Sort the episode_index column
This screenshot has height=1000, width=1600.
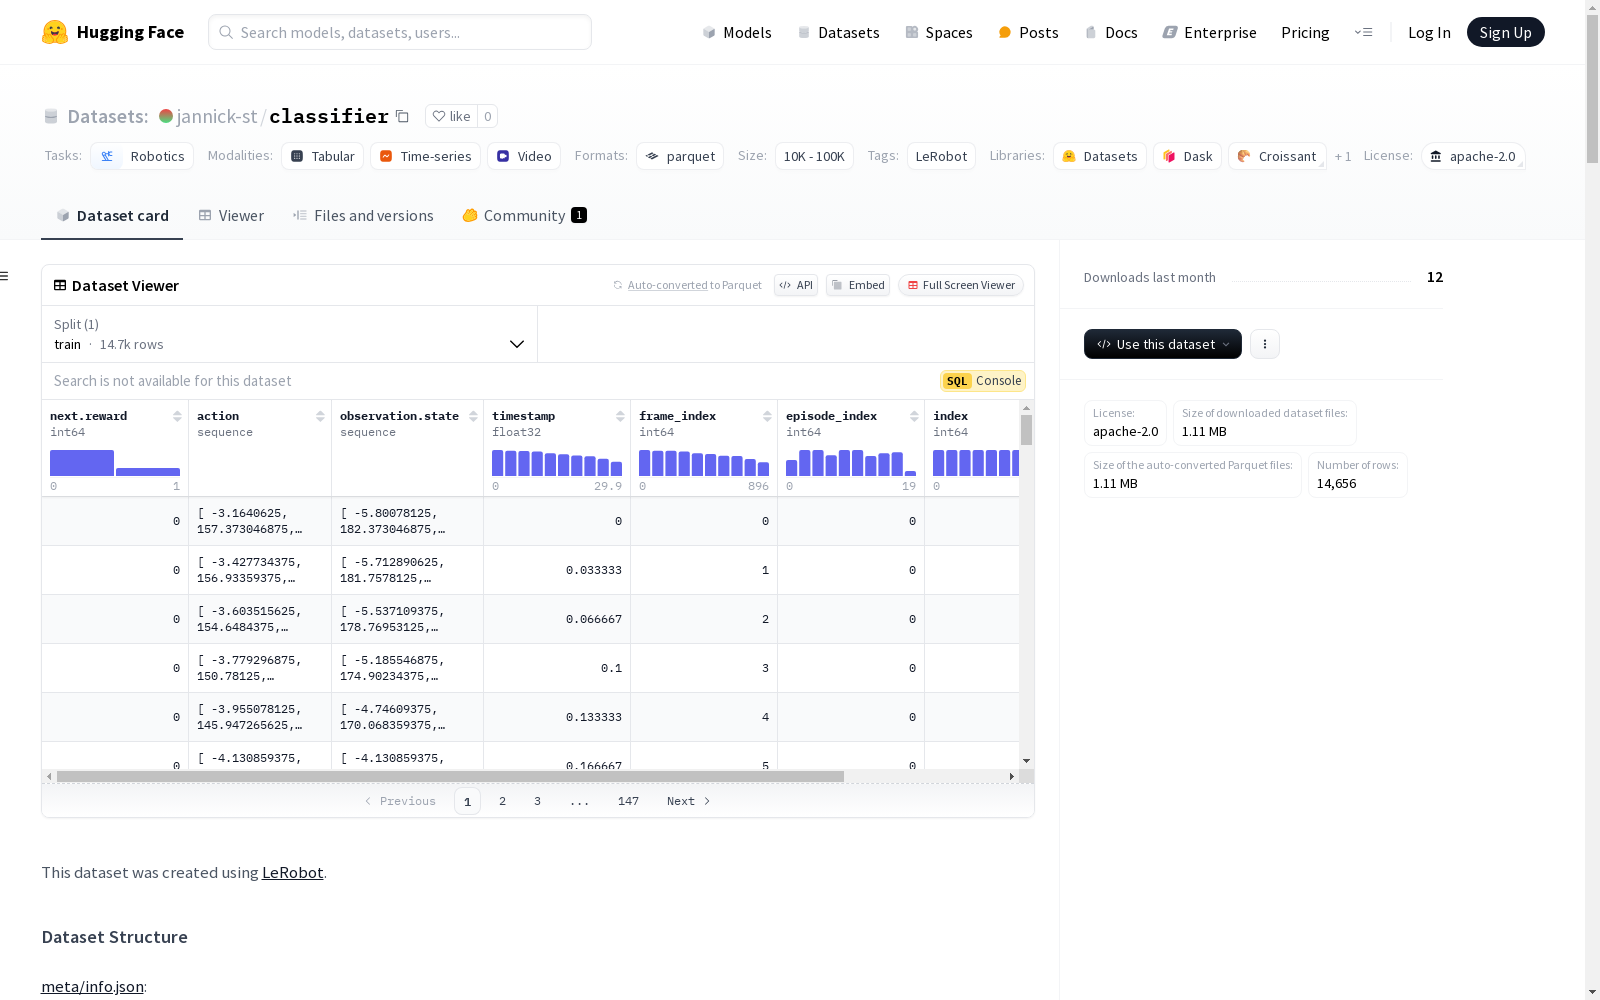click(914, 416)
